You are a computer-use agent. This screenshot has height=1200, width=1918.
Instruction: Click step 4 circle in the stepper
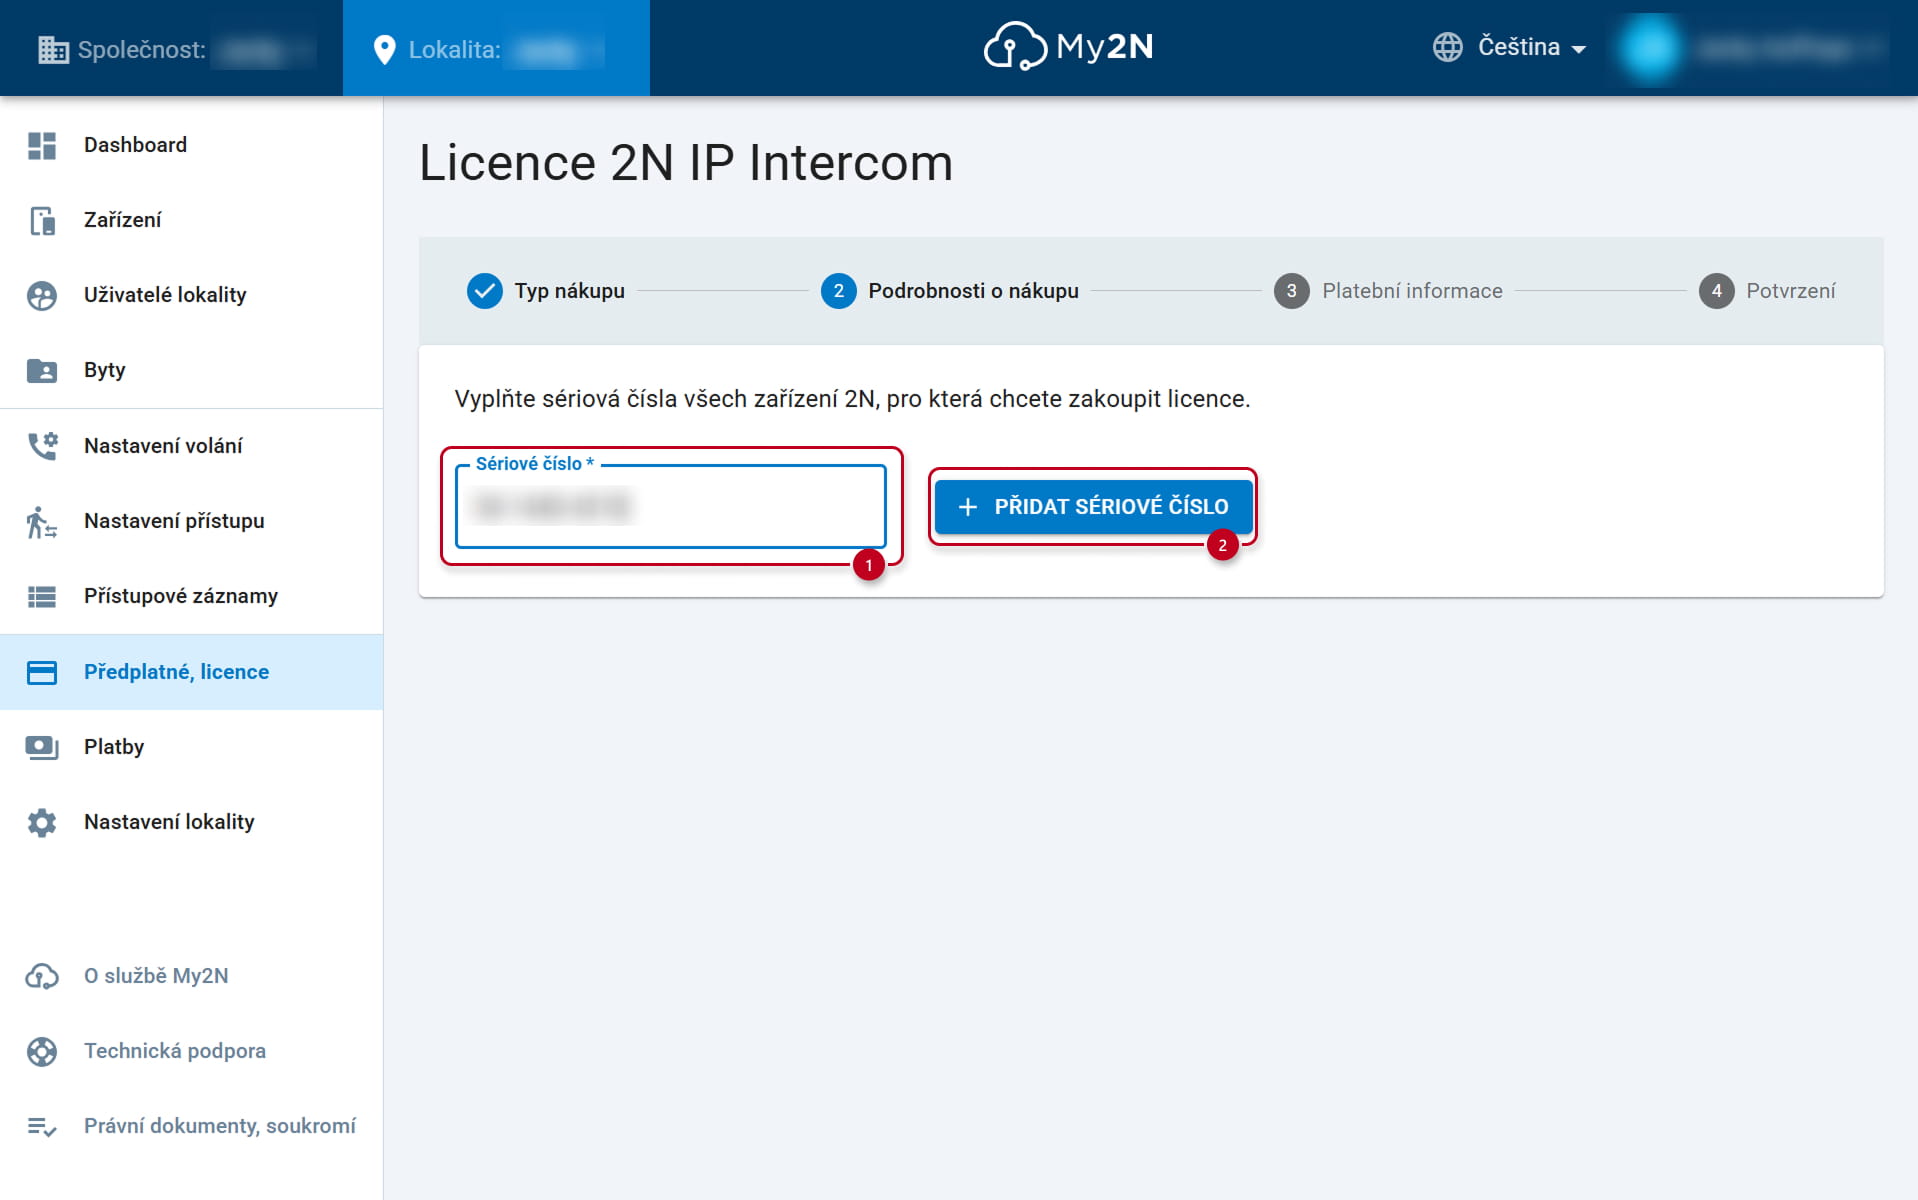[x=1716, y=291]
